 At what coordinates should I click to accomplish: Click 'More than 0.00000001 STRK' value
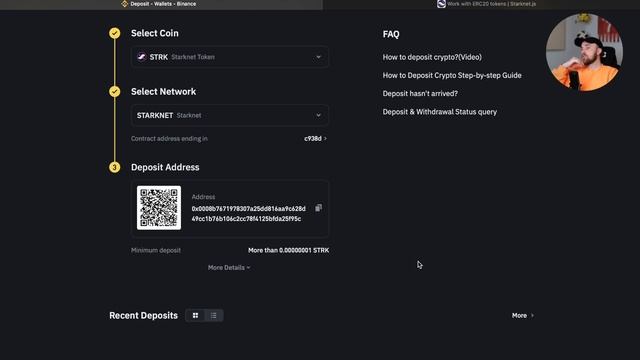click(x=288, y=250)
